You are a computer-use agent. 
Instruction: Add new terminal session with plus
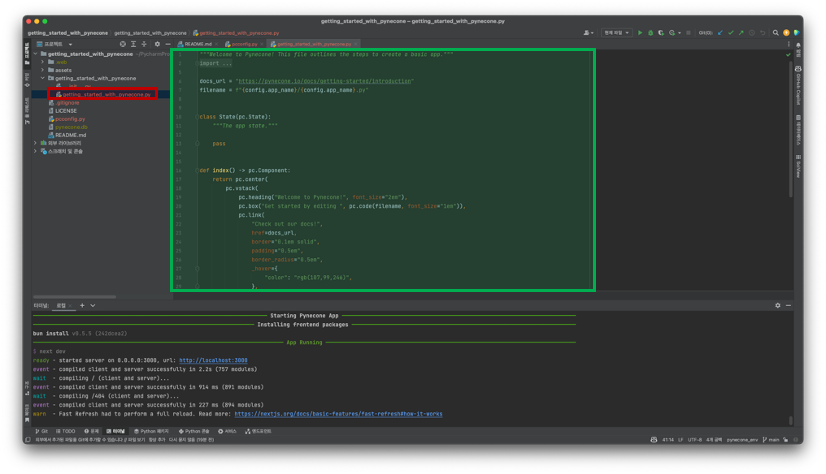(82, 305)
